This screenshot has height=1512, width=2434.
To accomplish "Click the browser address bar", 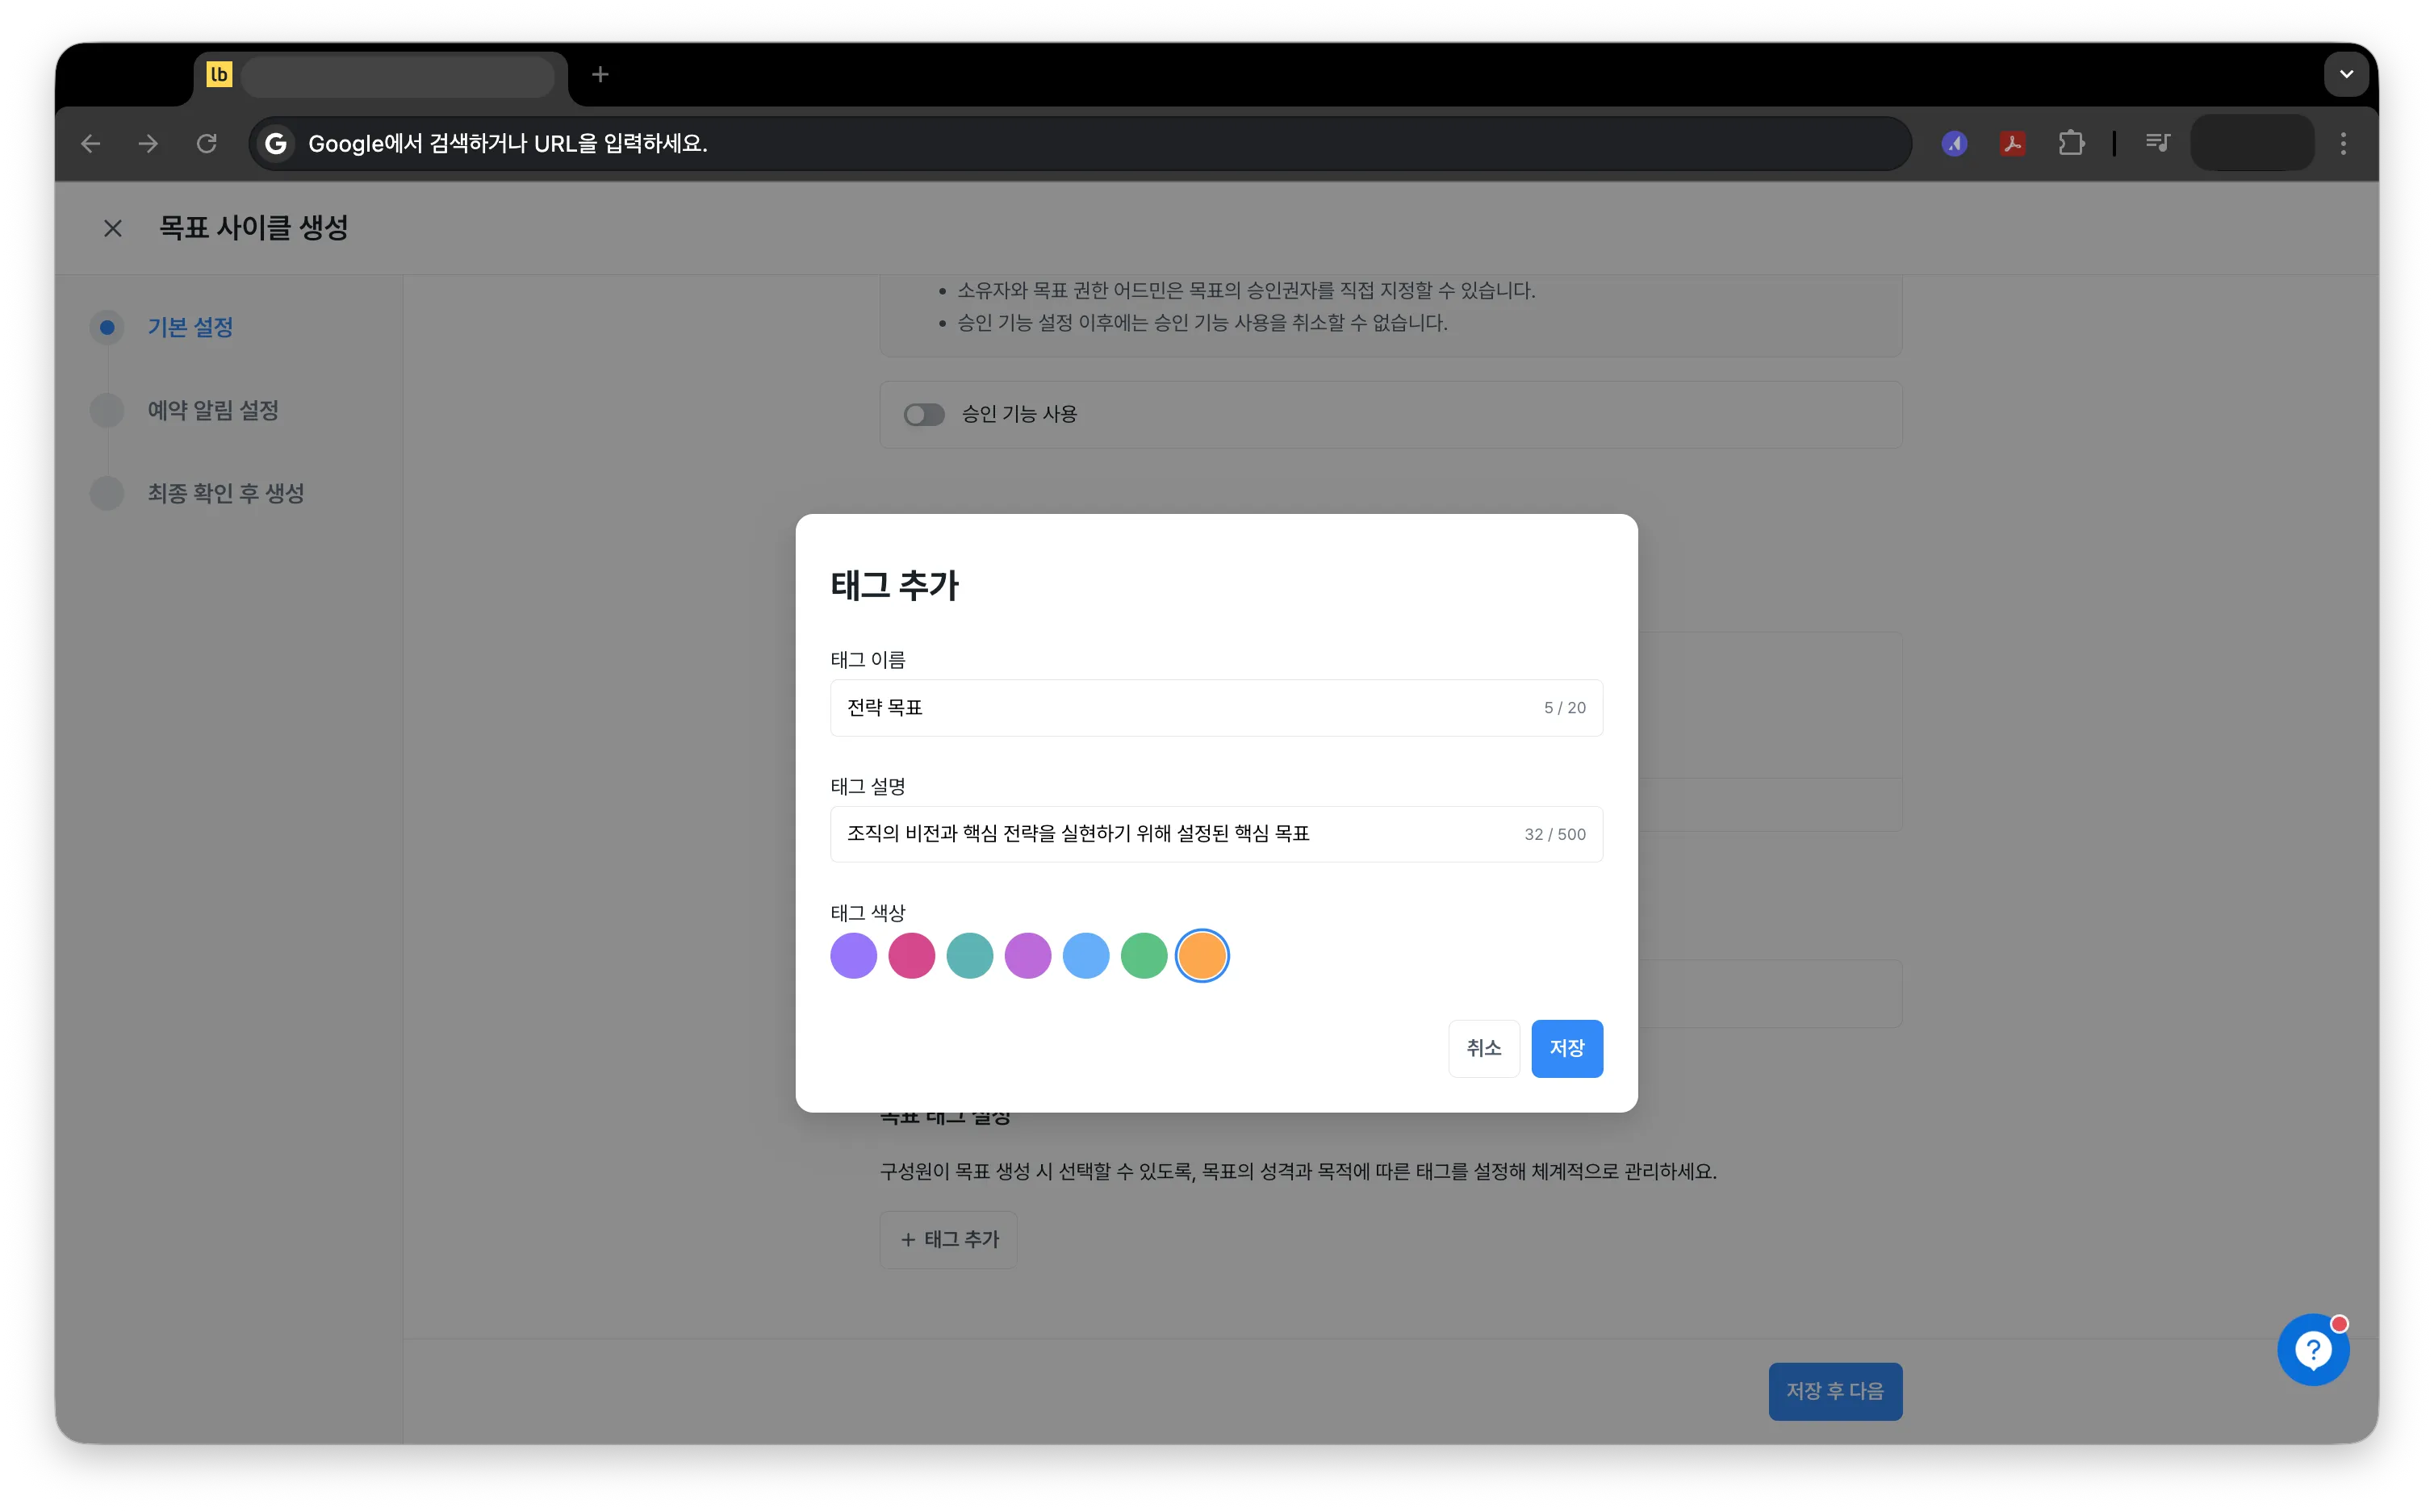I will [x=1080, y=143].
